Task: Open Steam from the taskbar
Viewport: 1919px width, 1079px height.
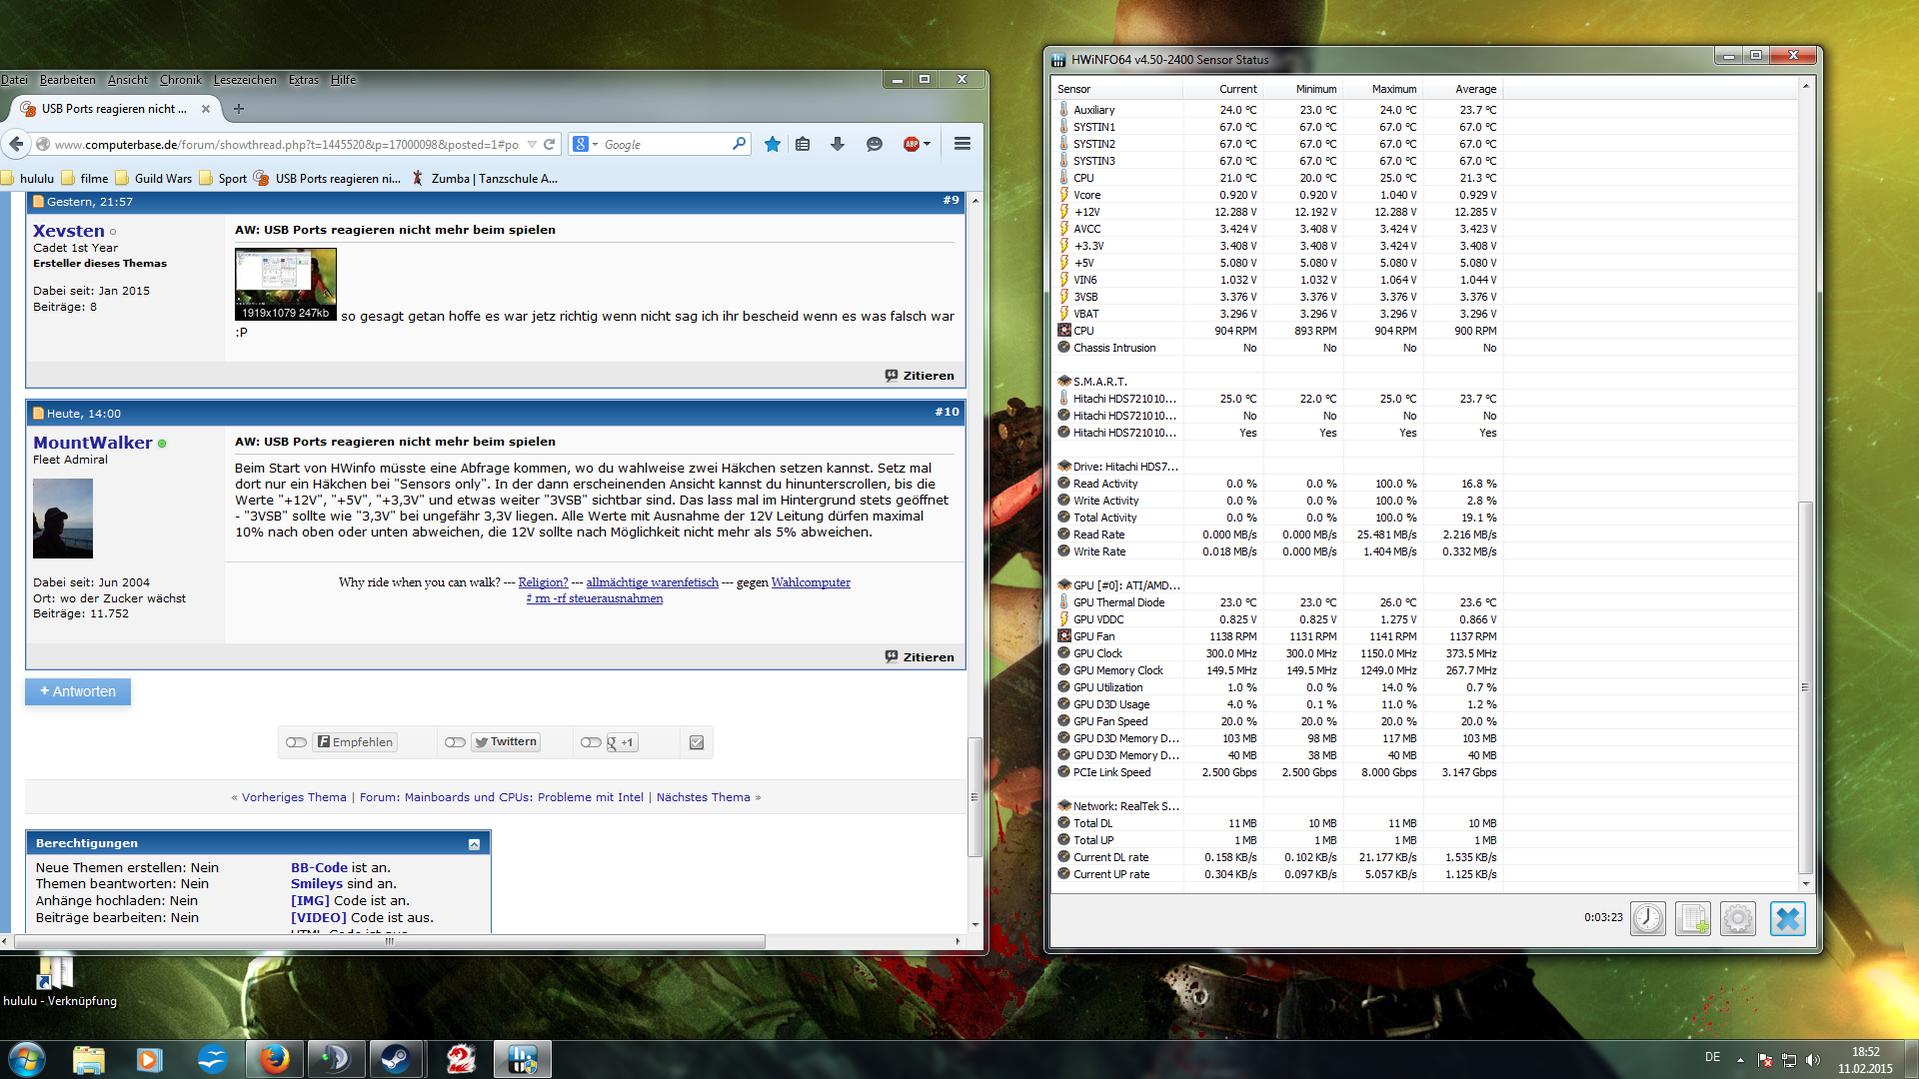Action: click(396, 1059)
